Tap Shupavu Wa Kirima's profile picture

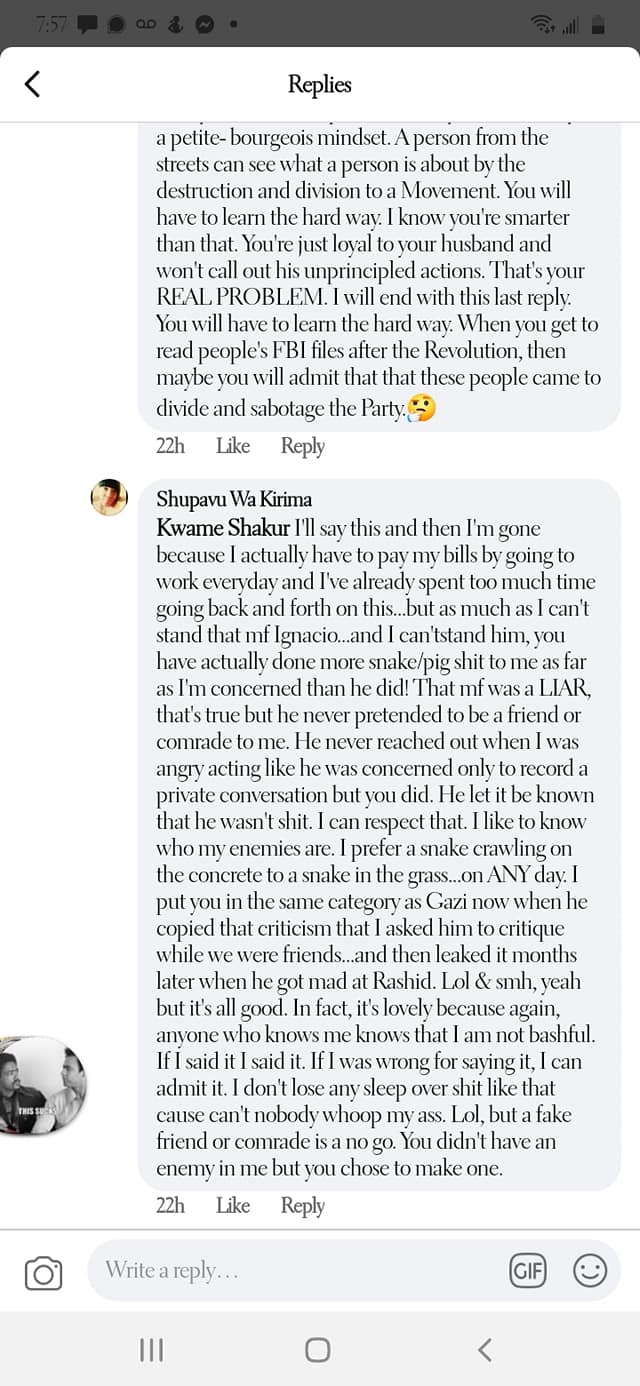(109, 497)
